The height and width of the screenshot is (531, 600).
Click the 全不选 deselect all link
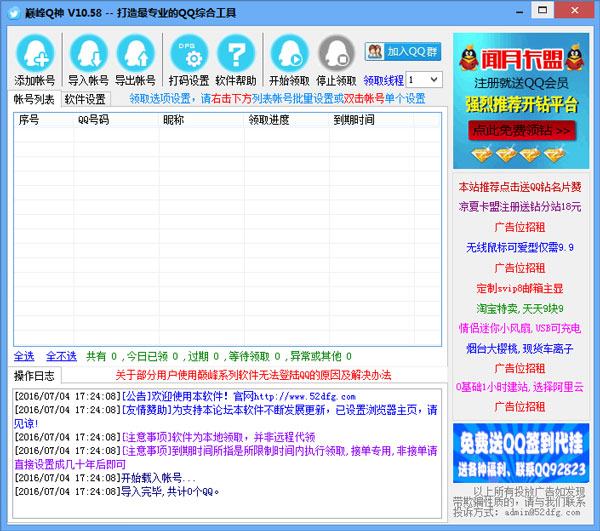61,356
